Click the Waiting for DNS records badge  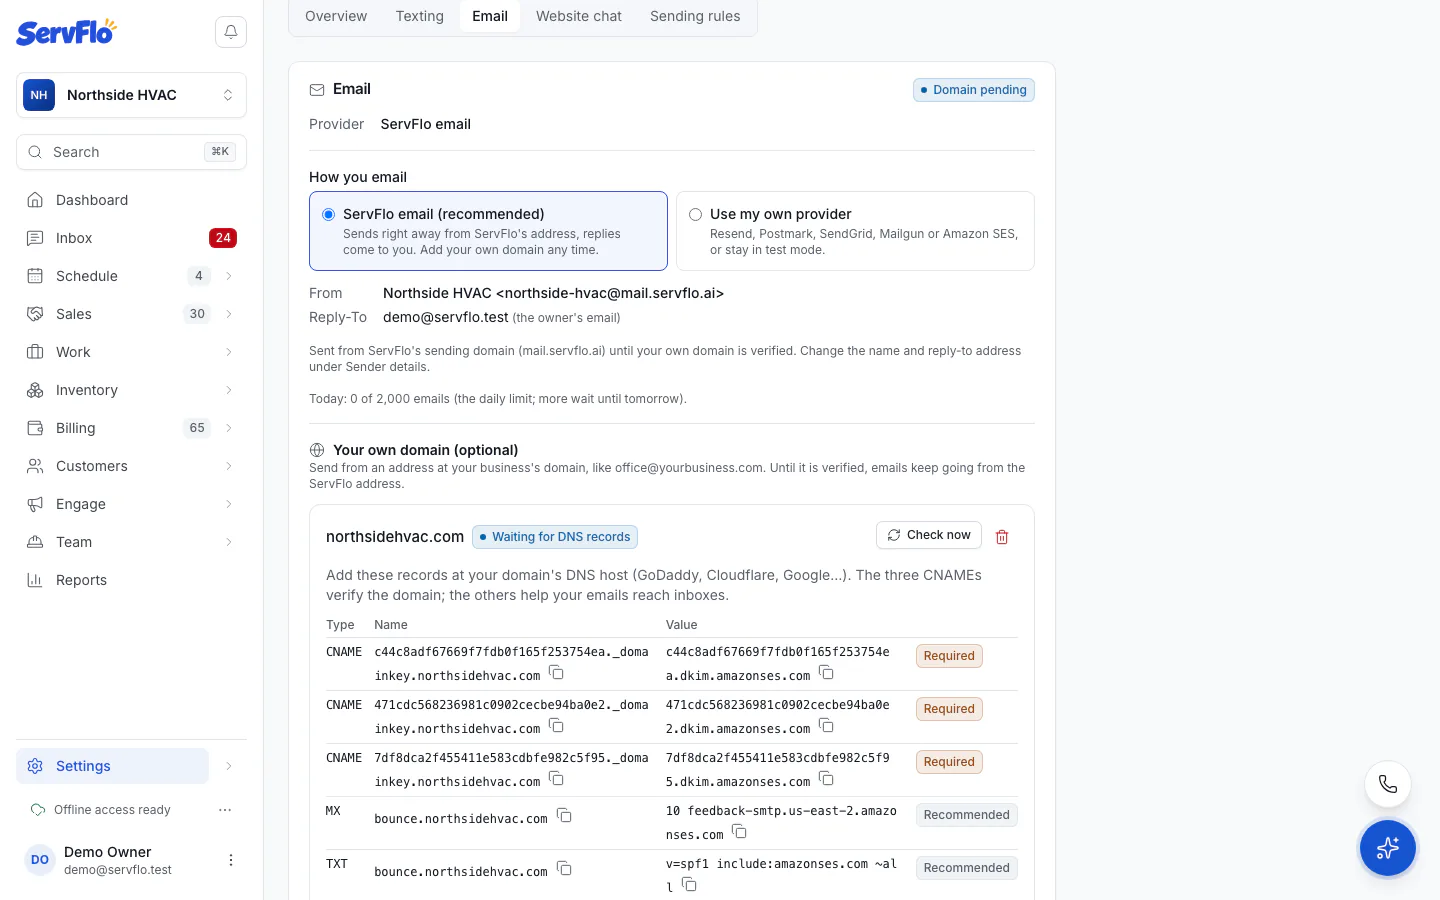555,537
